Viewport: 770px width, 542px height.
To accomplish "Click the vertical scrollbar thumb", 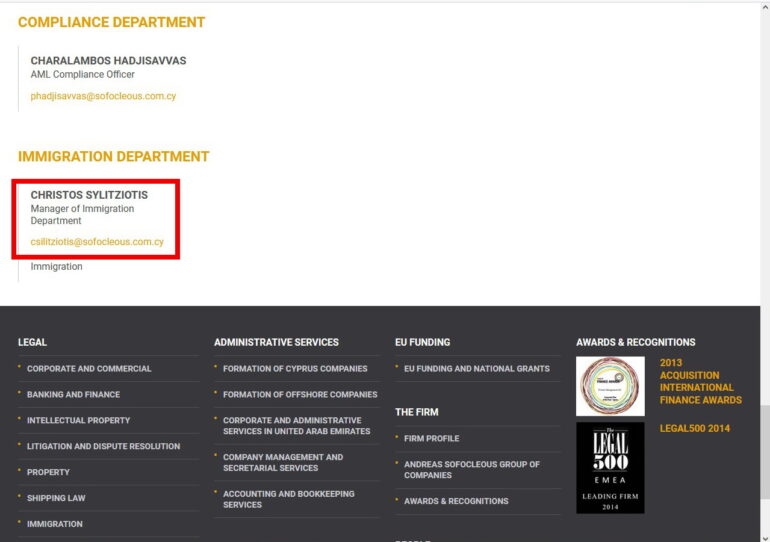I will (x=765, y=452).
